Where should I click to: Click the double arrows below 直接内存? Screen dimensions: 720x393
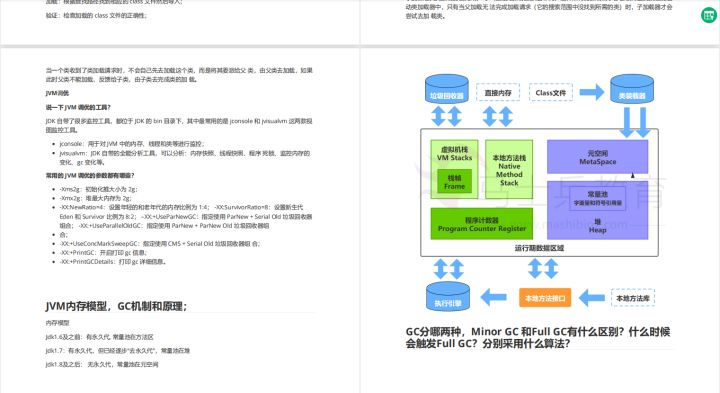coord(498,116)
